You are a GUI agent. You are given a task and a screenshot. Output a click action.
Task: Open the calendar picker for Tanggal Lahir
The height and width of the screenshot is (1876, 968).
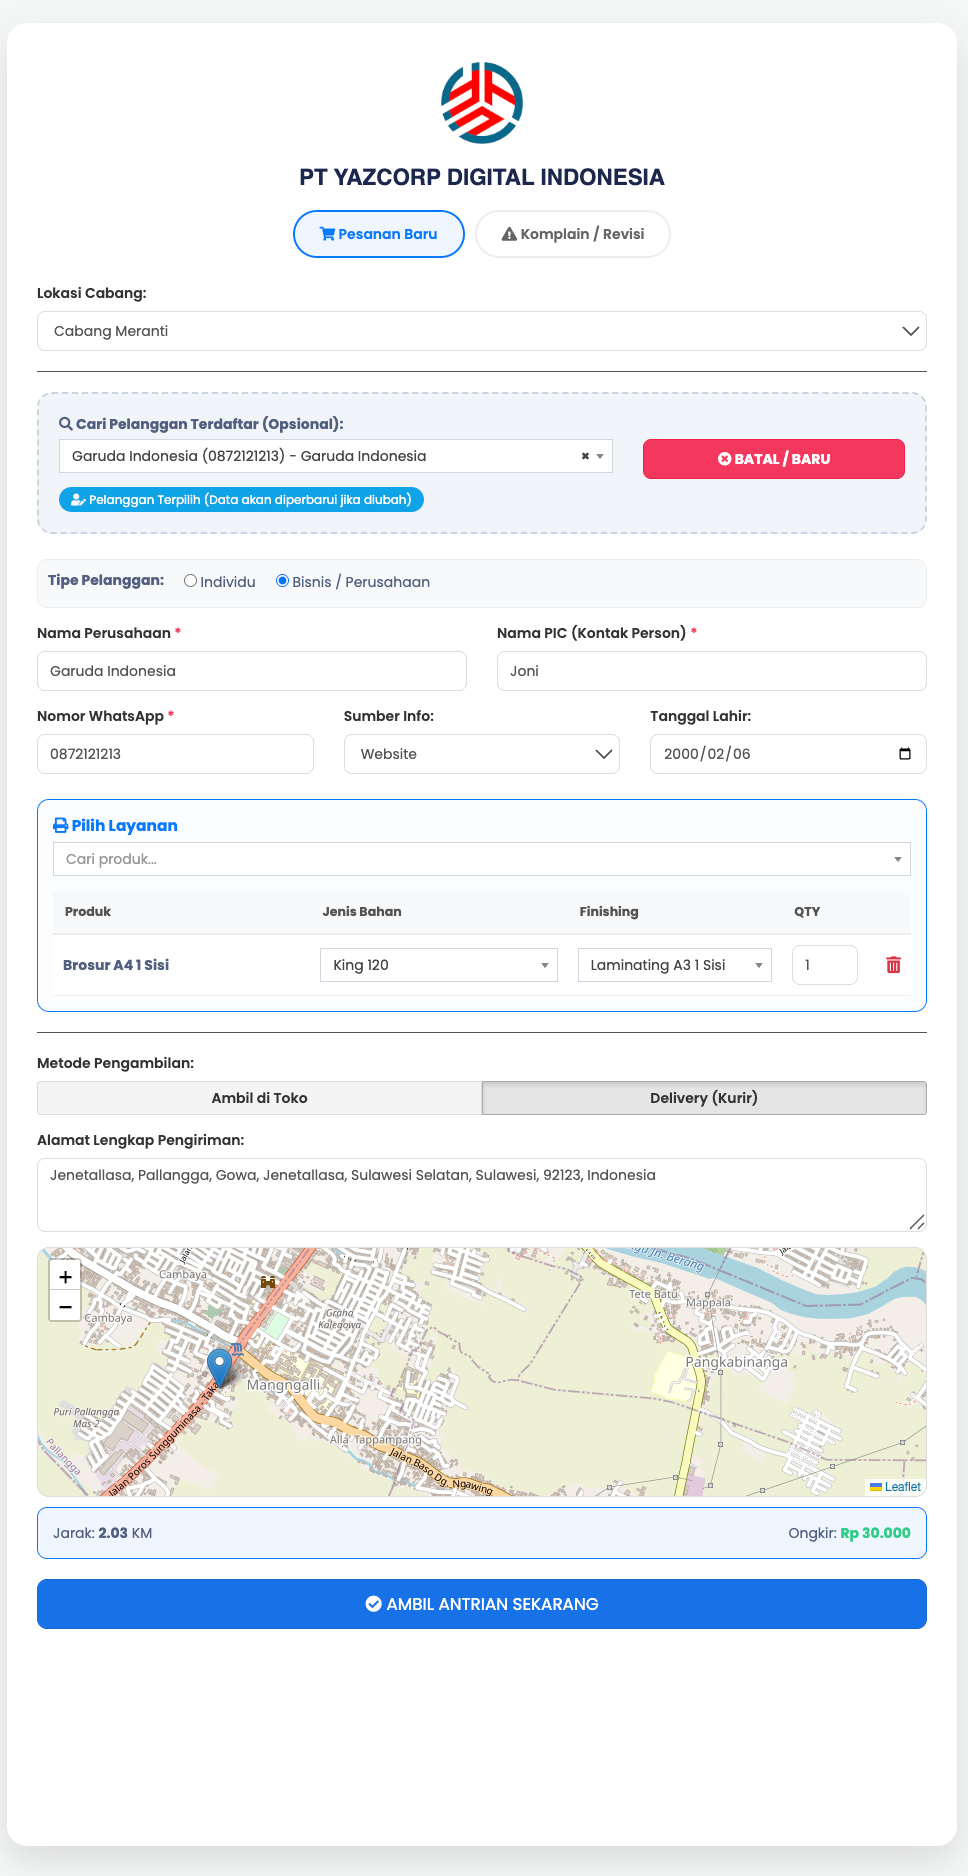904,754
